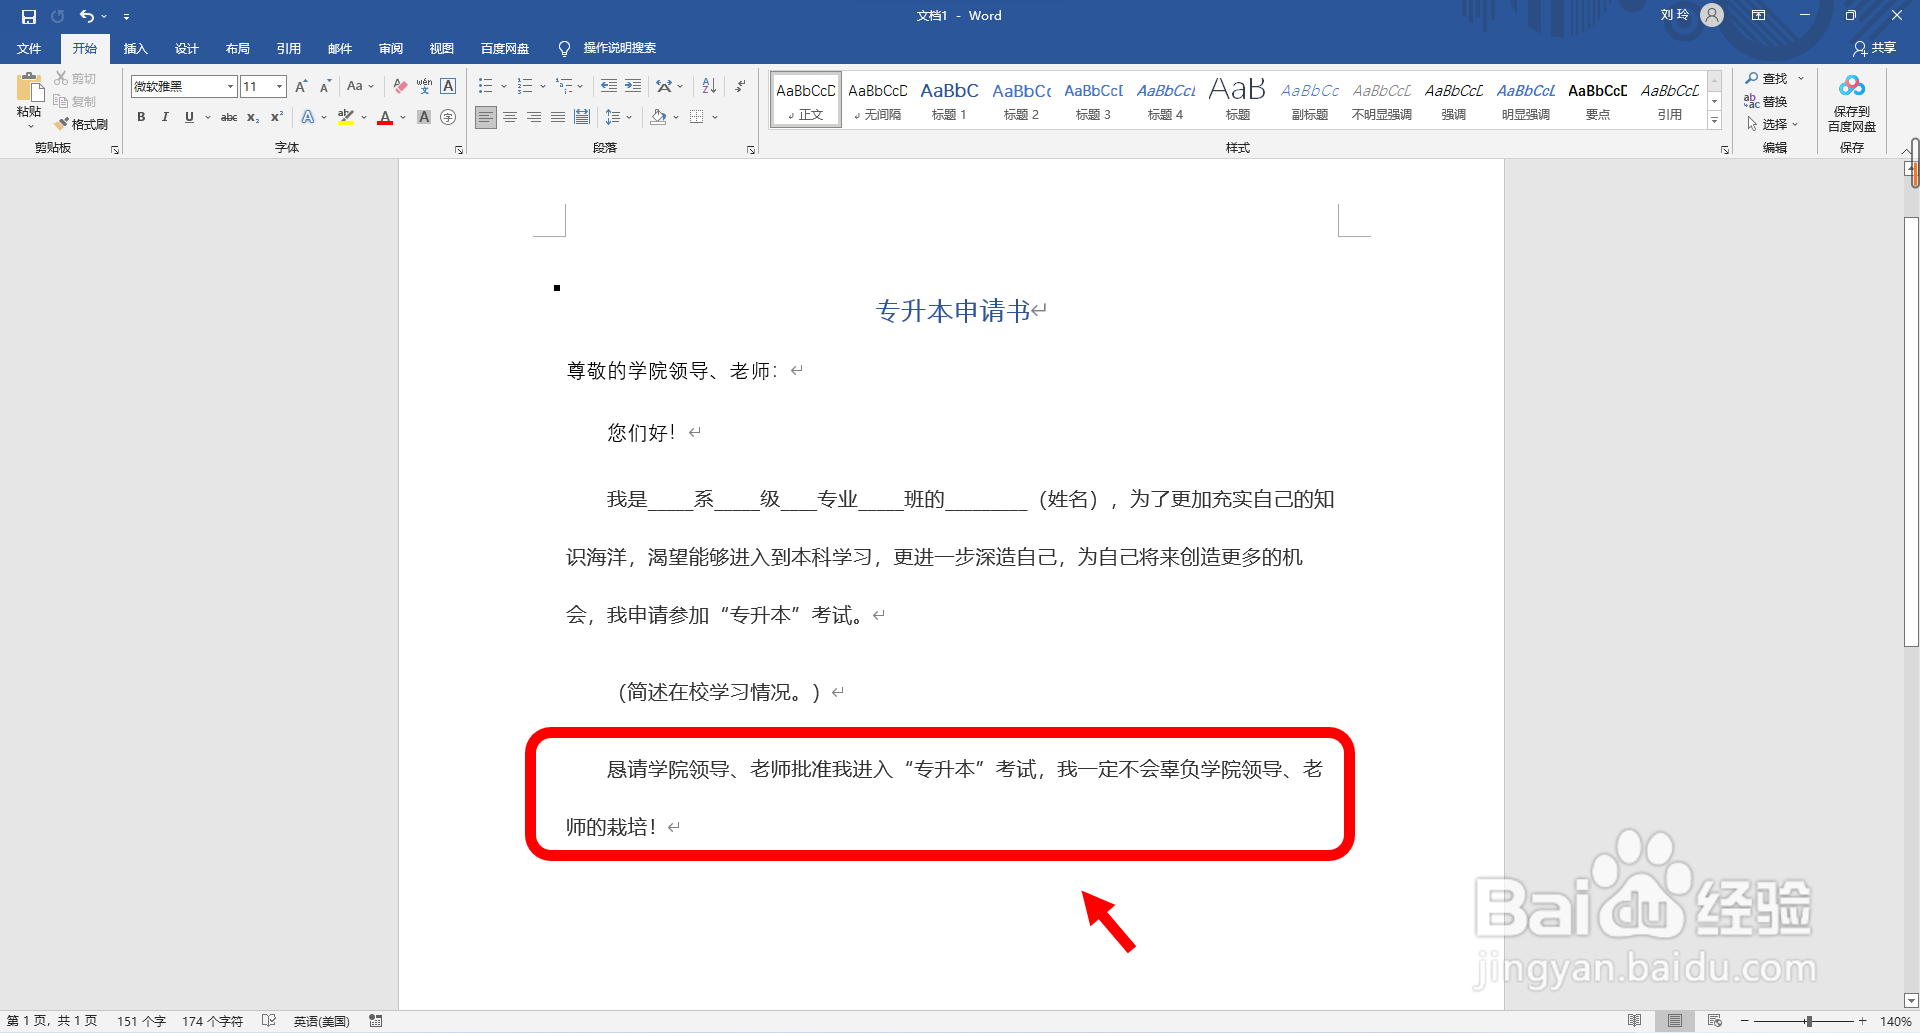
Task: Click the vertical scrollbar thumb
Action: (1911, 430)
